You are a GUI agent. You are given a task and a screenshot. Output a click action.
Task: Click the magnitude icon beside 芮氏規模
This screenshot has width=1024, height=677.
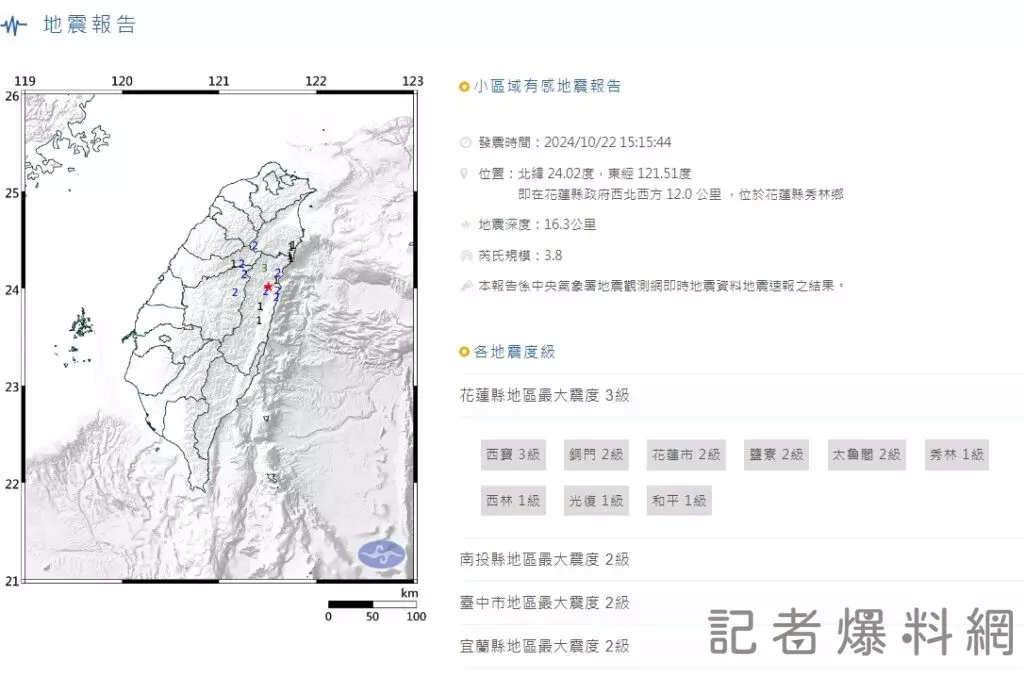pyautogui.click(x=464, y=256)
